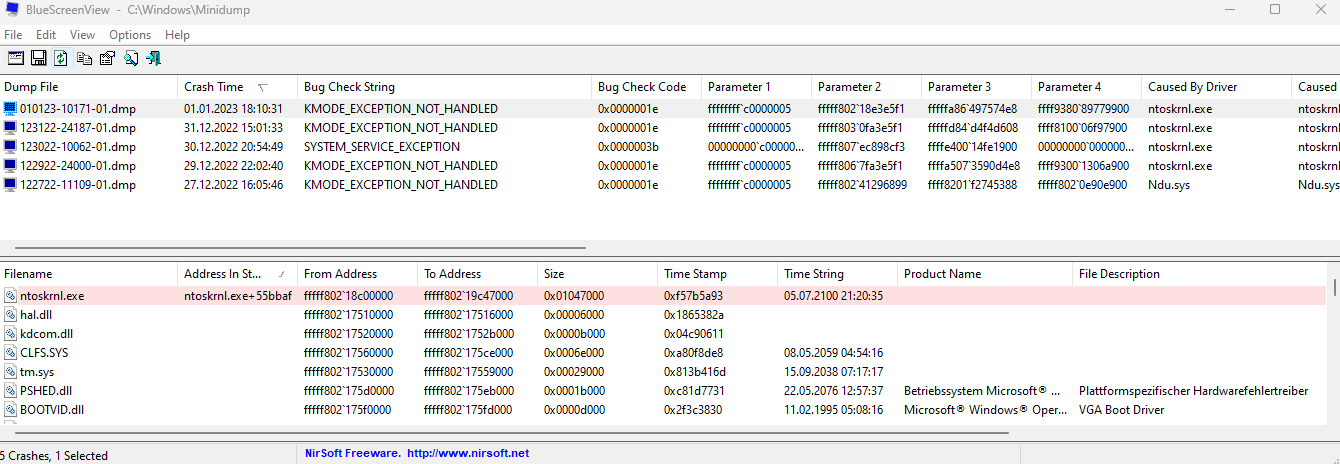Click file icon beside hal.dll
This screenshot has height=464, width=1340.
click(10, 314)
